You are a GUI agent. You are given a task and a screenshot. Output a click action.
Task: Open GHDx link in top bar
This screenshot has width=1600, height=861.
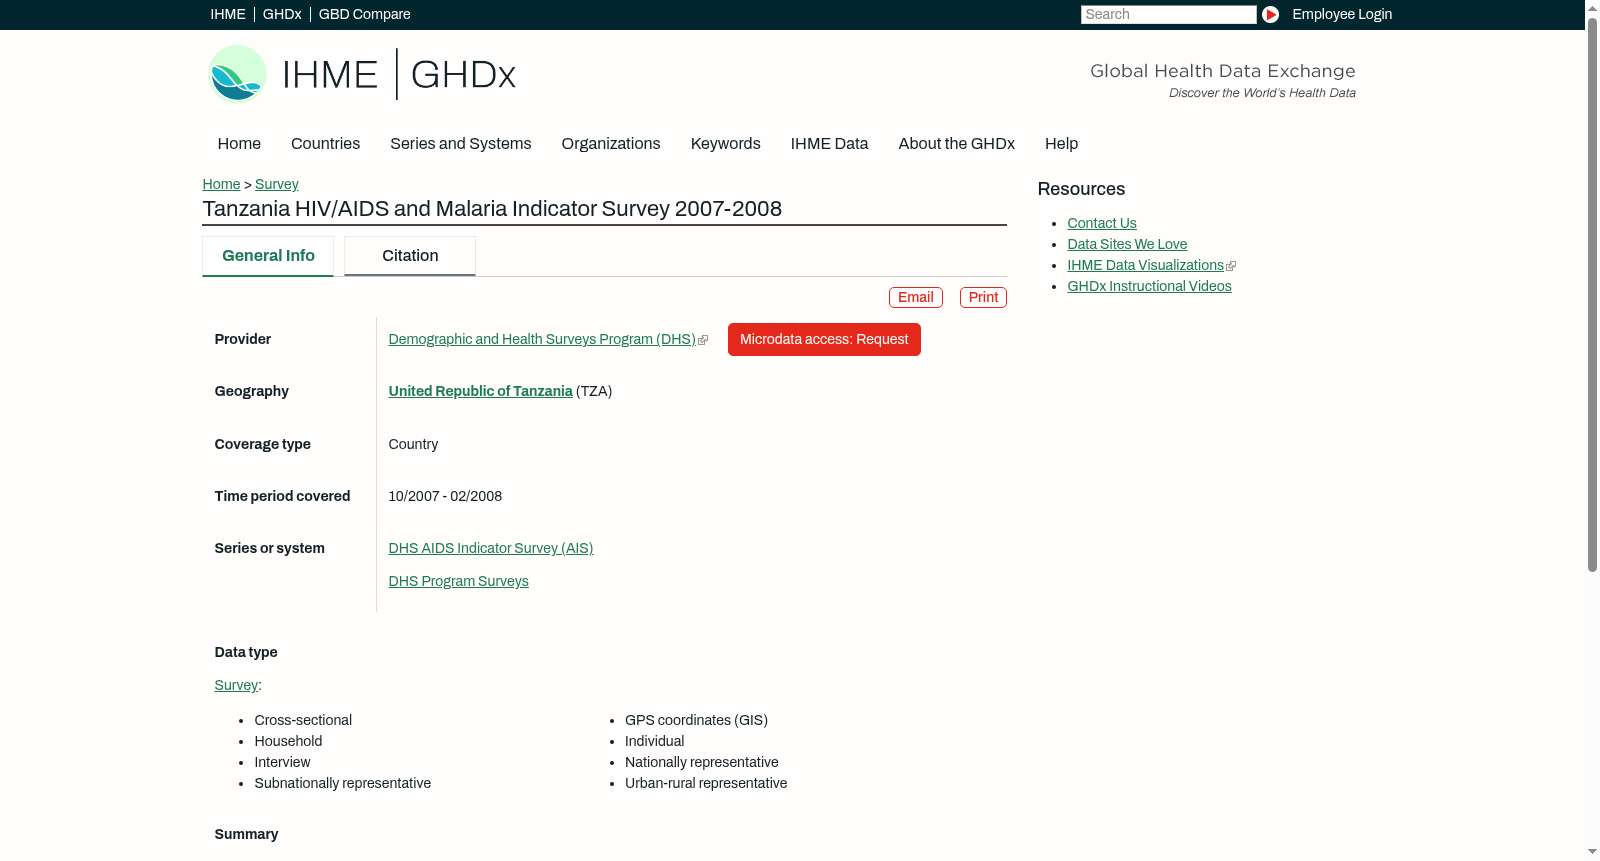(x=282, y=14)
